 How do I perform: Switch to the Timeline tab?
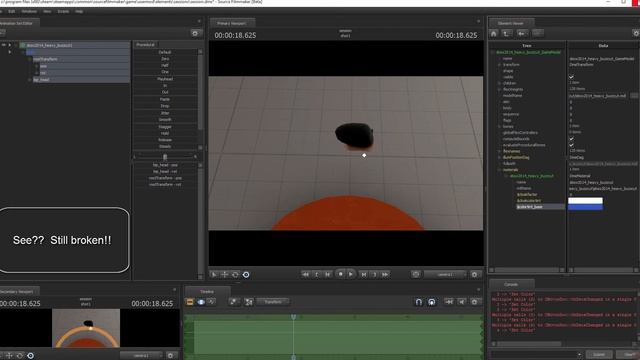(207, 291)
